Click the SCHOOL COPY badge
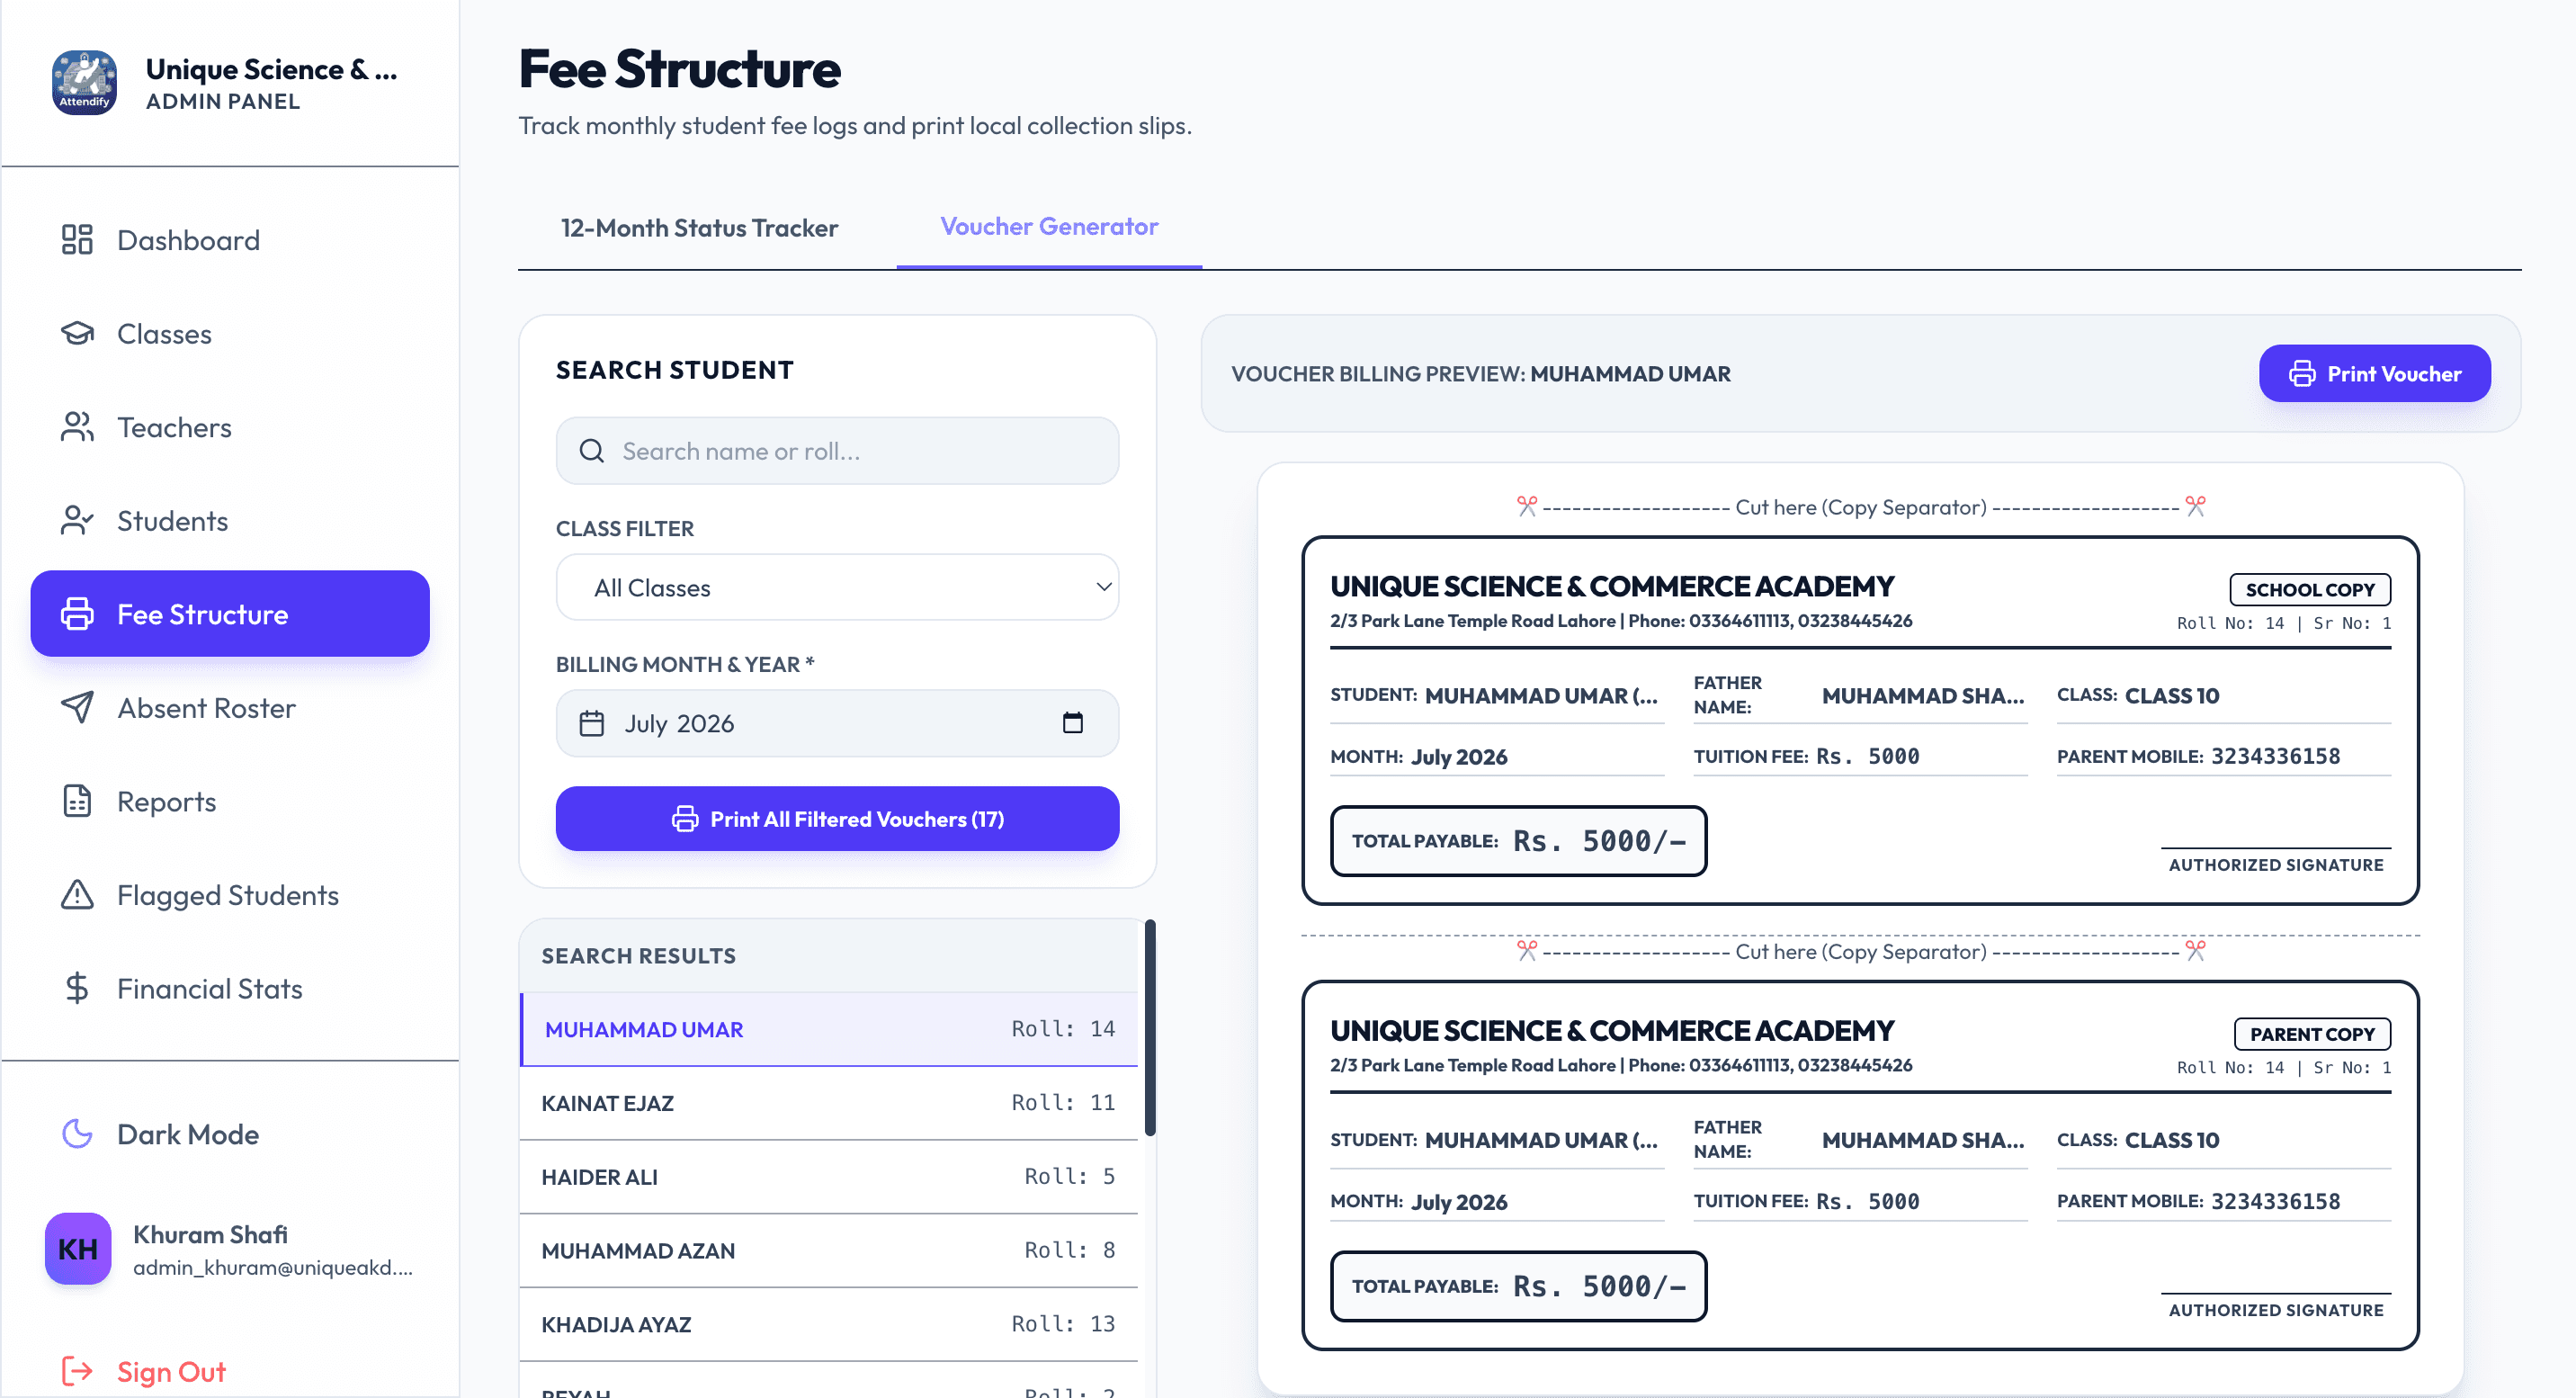Screen dimensions: 2576x1398 click(2310, 589)
